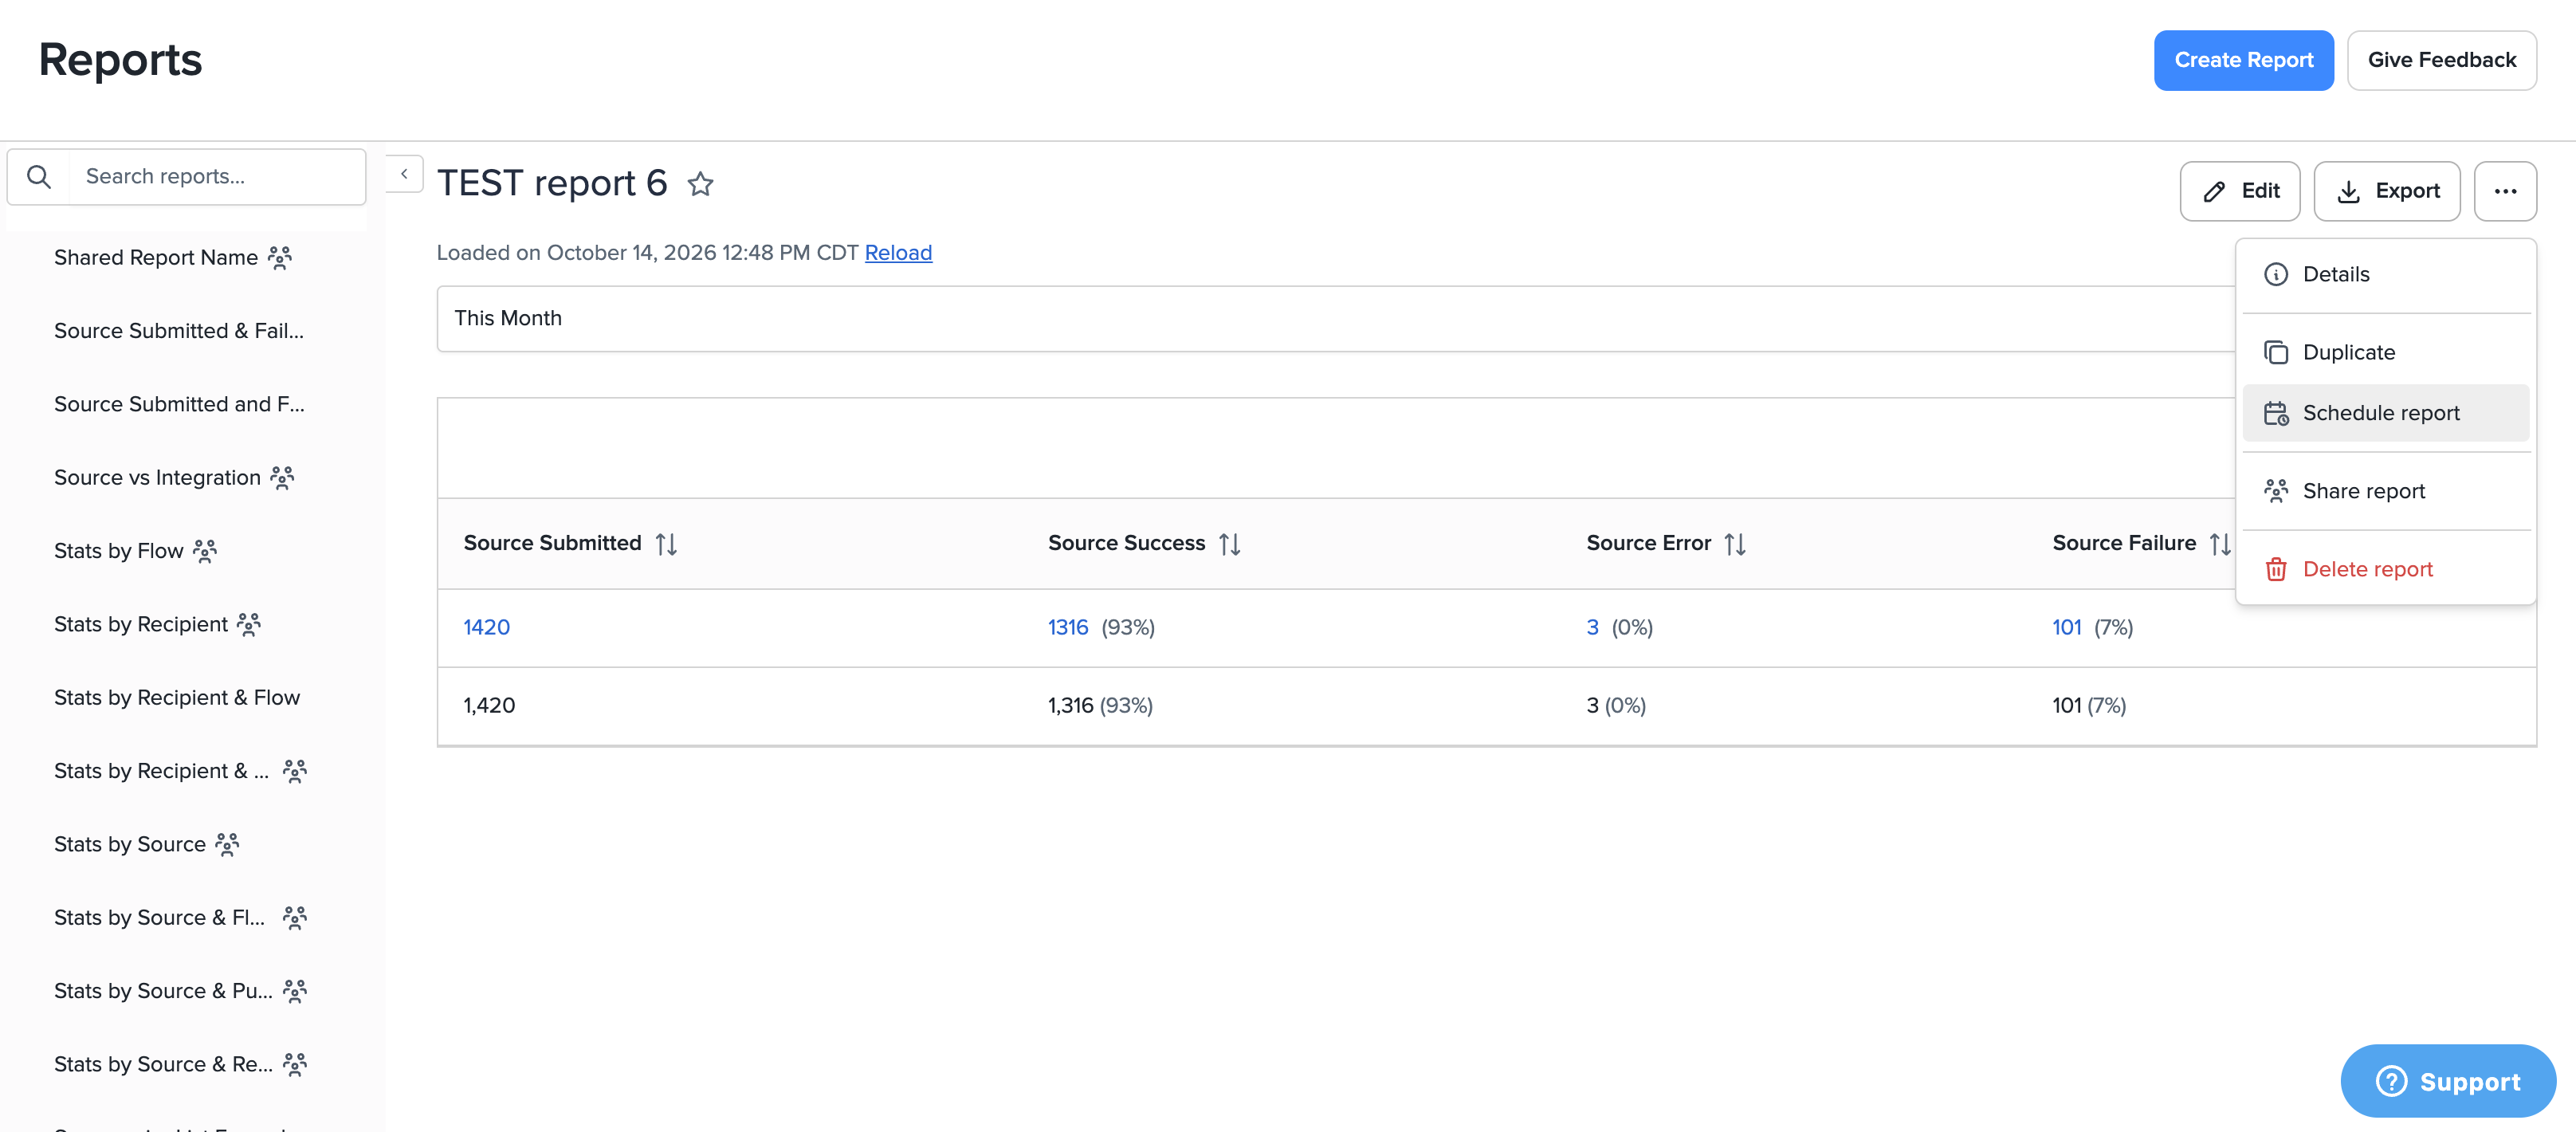The height and width of the screenshot is (1132, 2576).
Task: Click shared icon beside Stats by Flow
Action: coord(205,551)
